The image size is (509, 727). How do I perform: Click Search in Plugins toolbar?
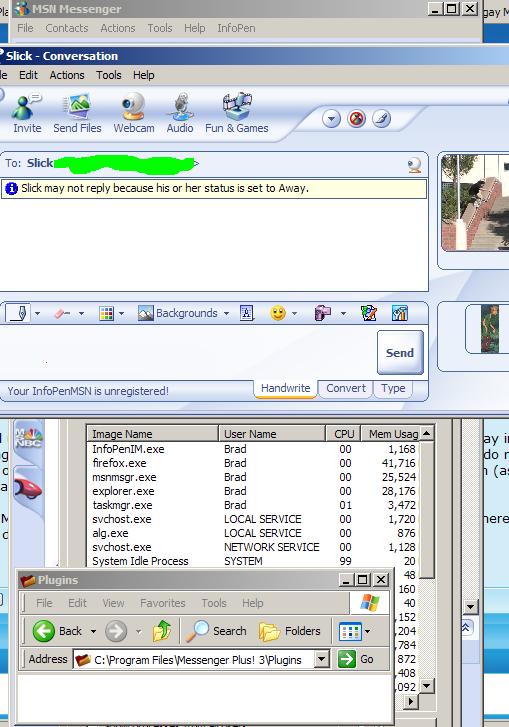pos(216,631)
